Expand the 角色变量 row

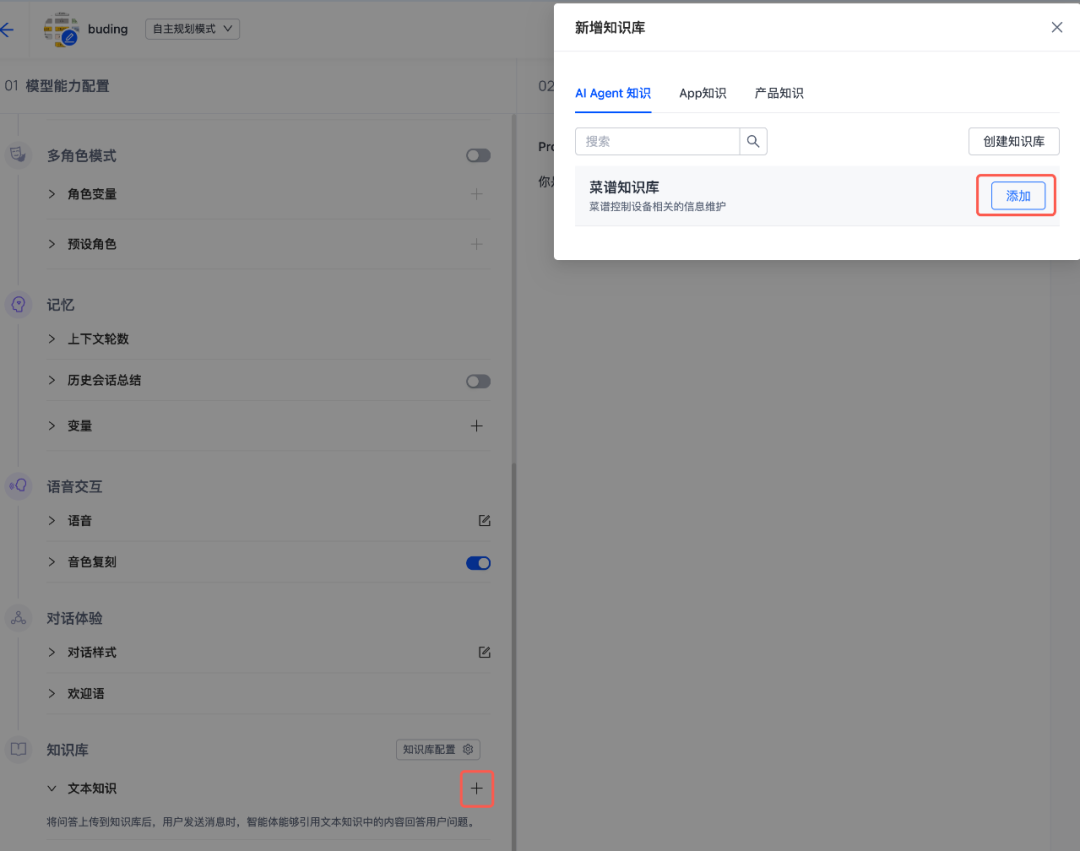coord(52,194)
